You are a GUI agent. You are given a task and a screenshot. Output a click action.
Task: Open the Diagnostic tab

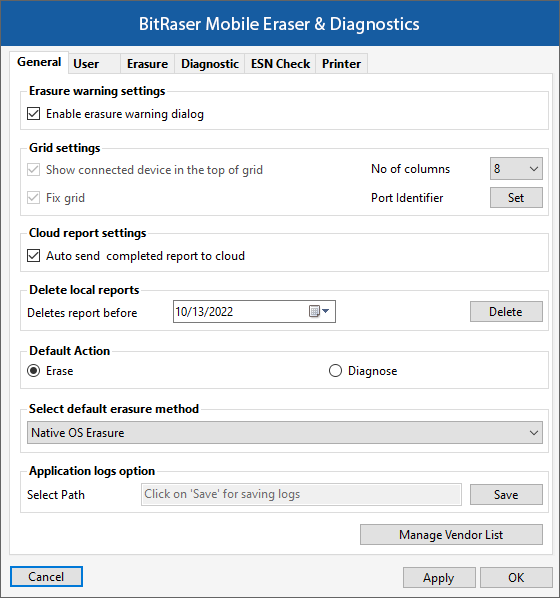coord(210,64)
